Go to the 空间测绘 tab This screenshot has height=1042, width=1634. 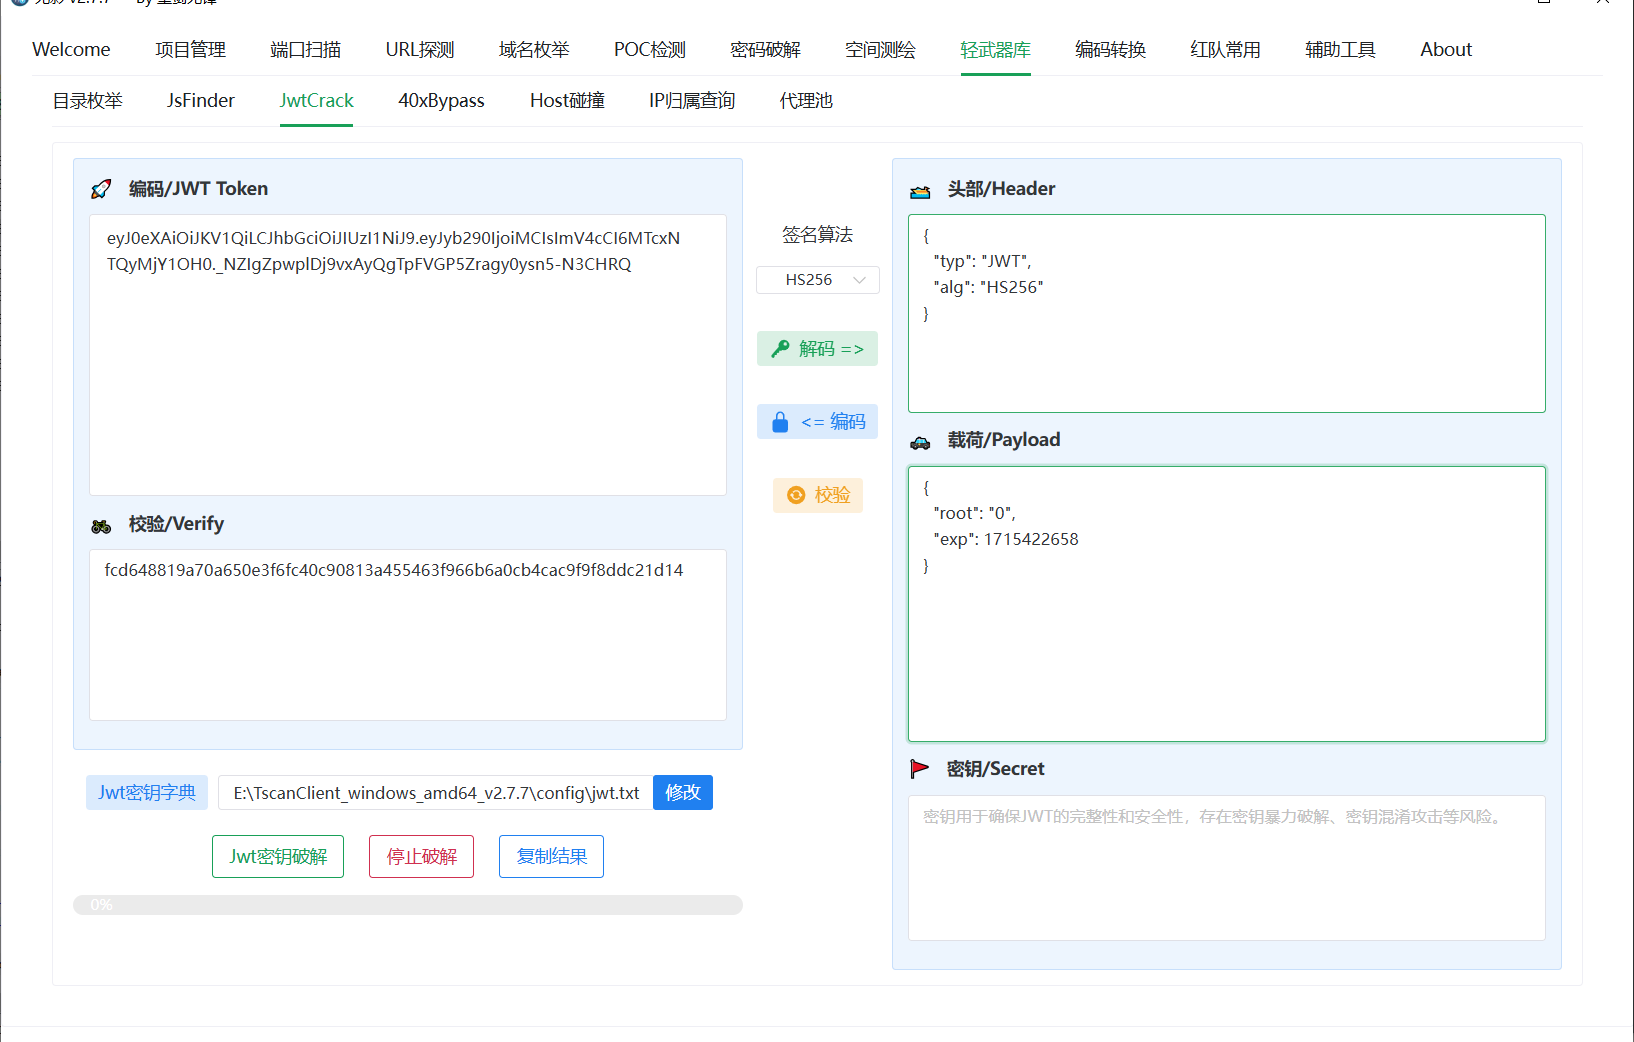880,49
